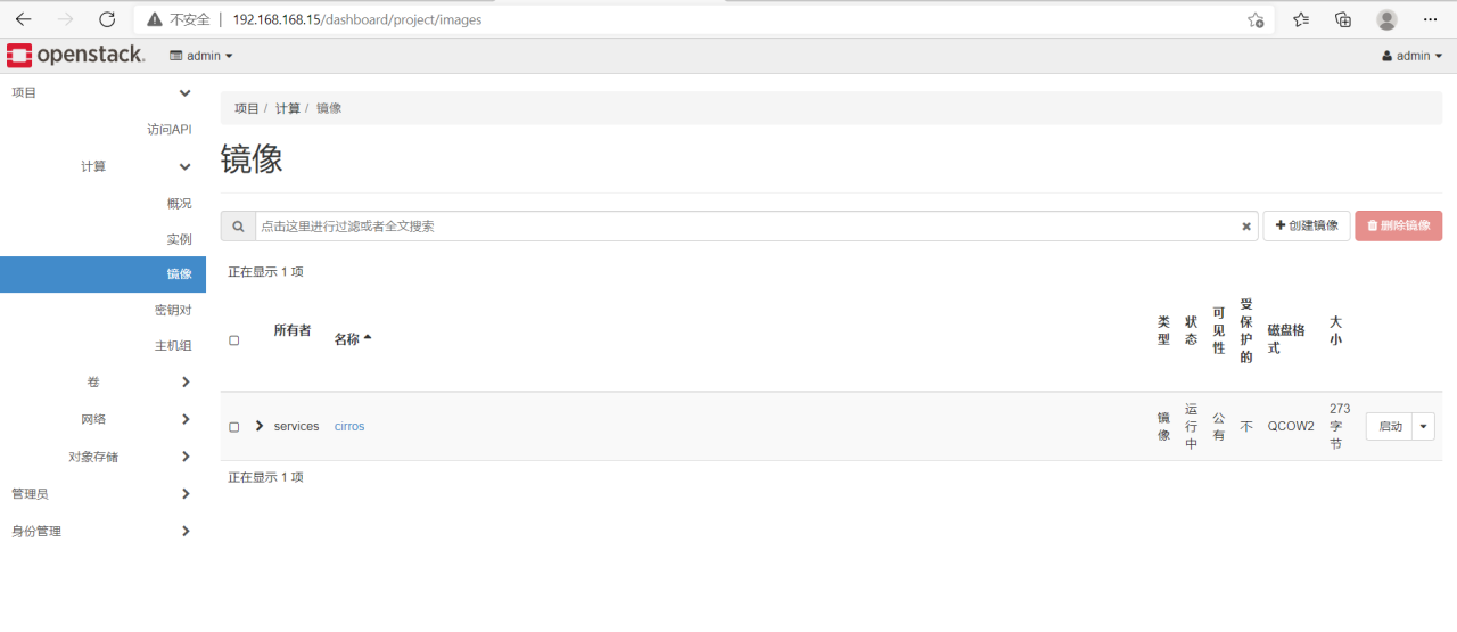Click the search magnifier icon in filter bar
1457x632 pixels.
237,226
